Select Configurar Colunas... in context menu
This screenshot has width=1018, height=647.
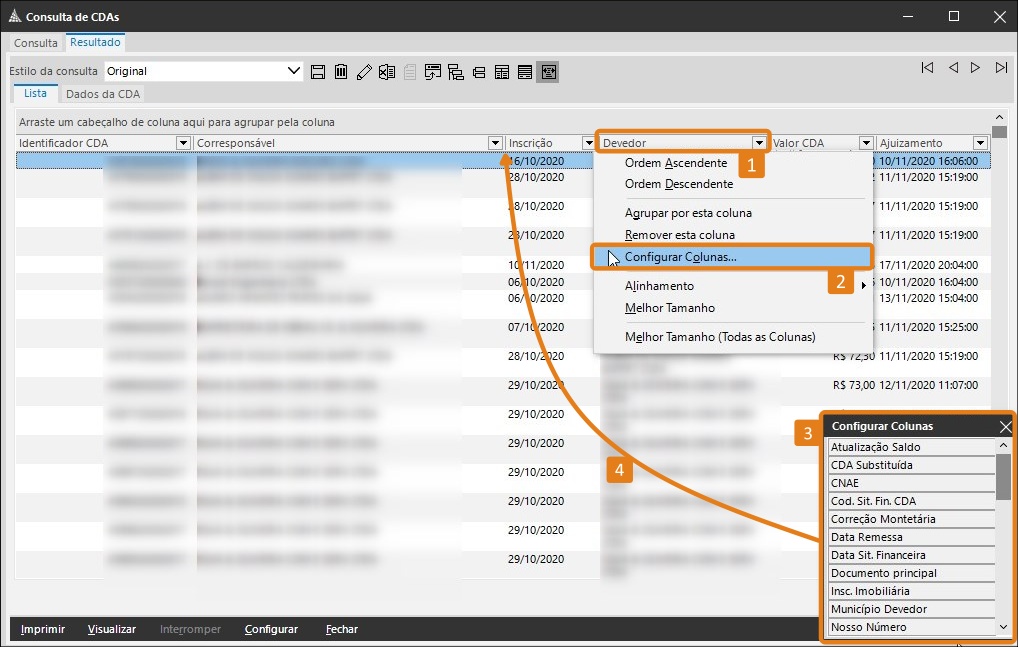[x=680, y=257]
